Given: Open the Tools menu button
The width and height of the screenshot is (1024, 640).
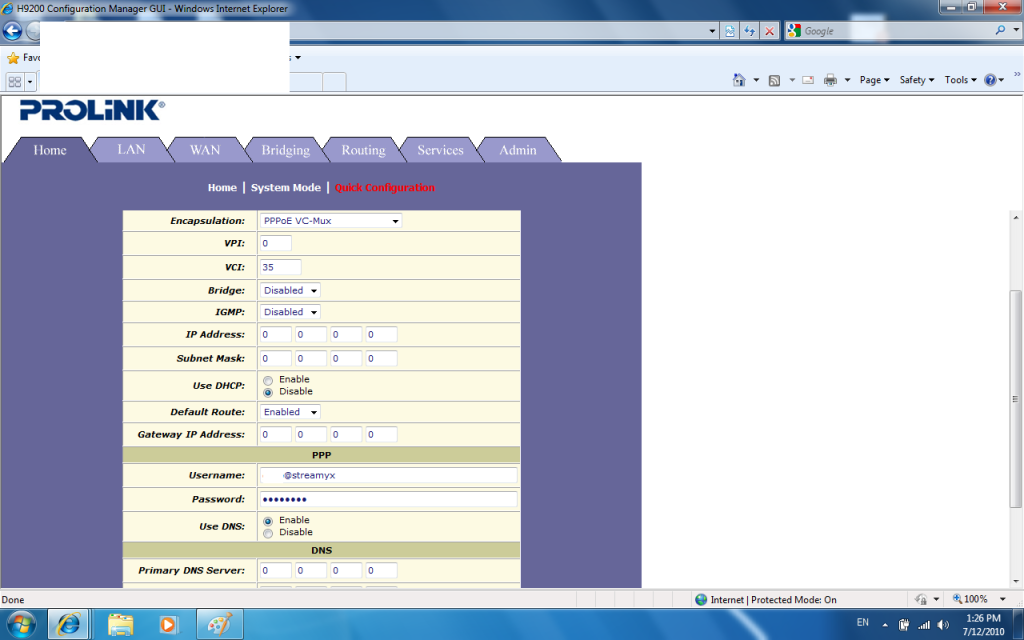Looking at the screenshot, I should tap(960, 80).
